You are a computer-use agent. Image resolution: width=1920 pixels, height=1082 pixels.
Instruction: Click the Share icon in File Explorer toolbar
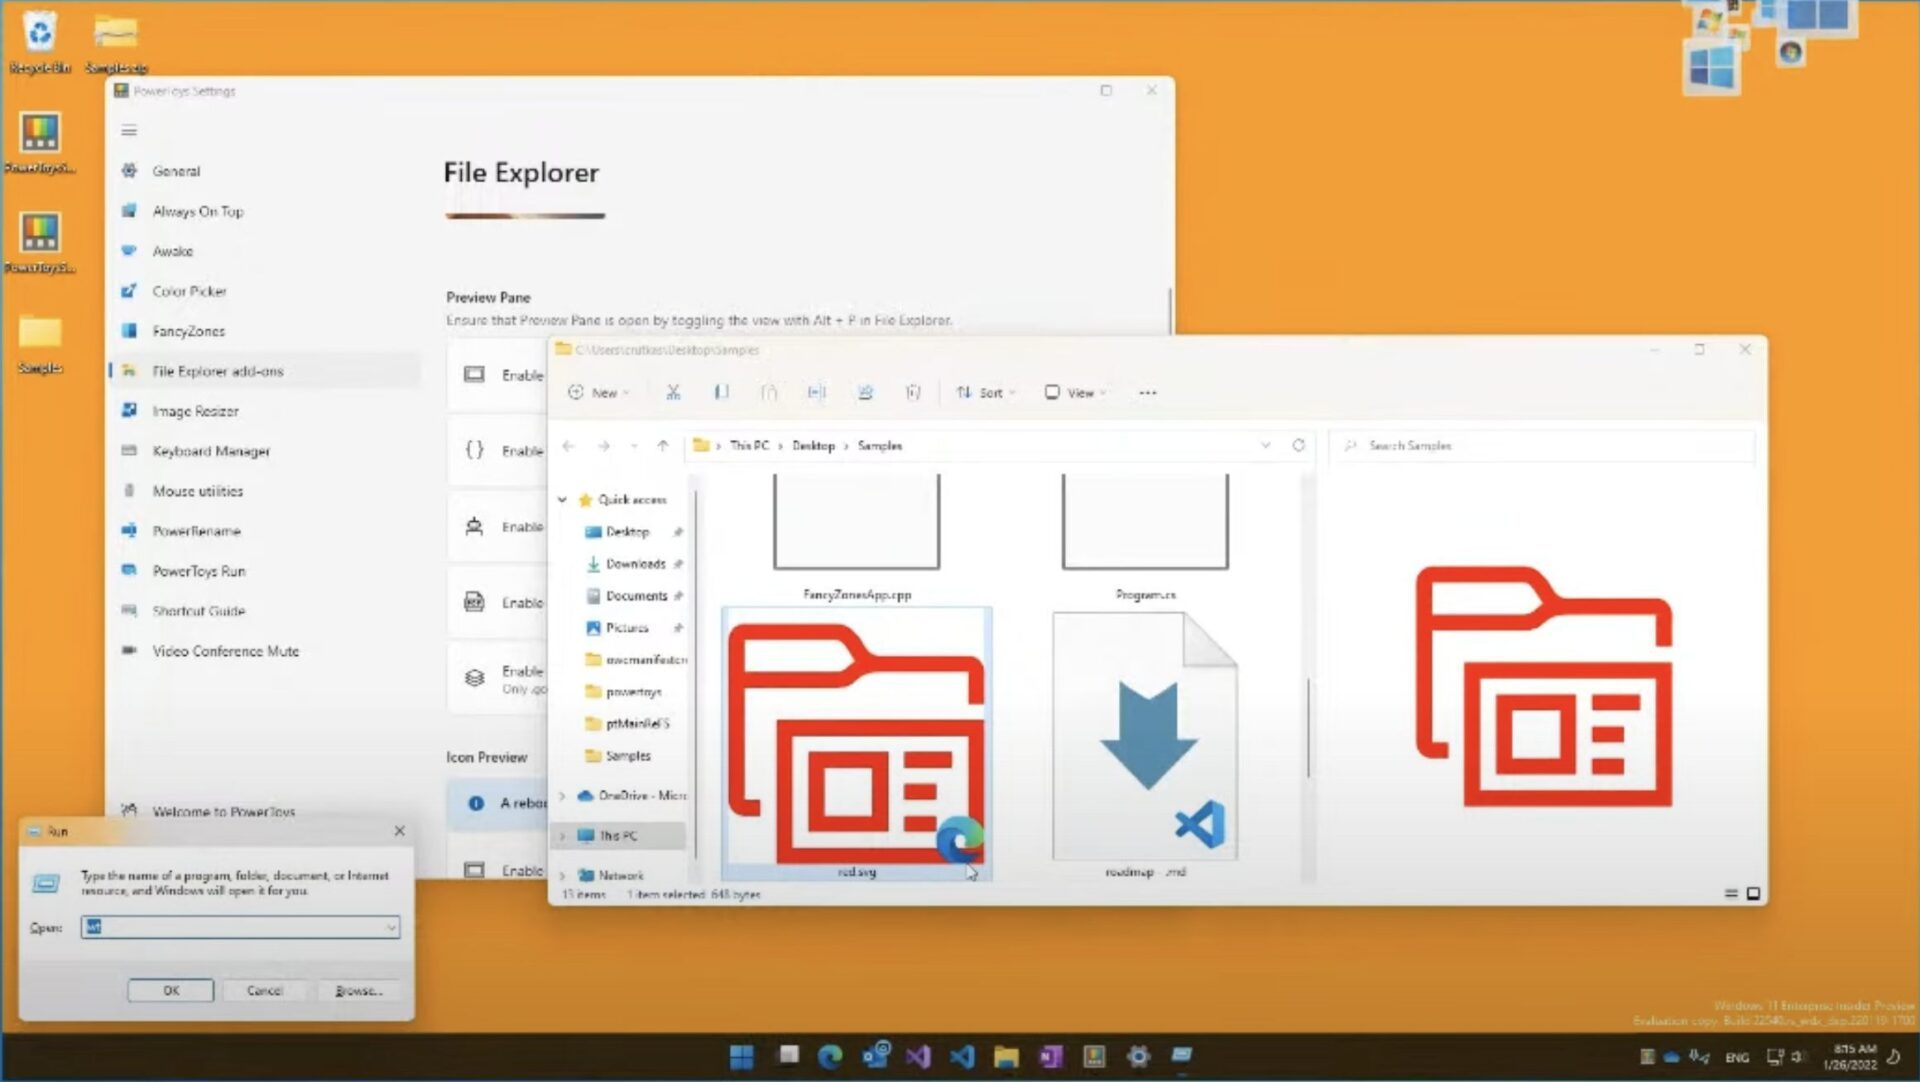[865, 393]
